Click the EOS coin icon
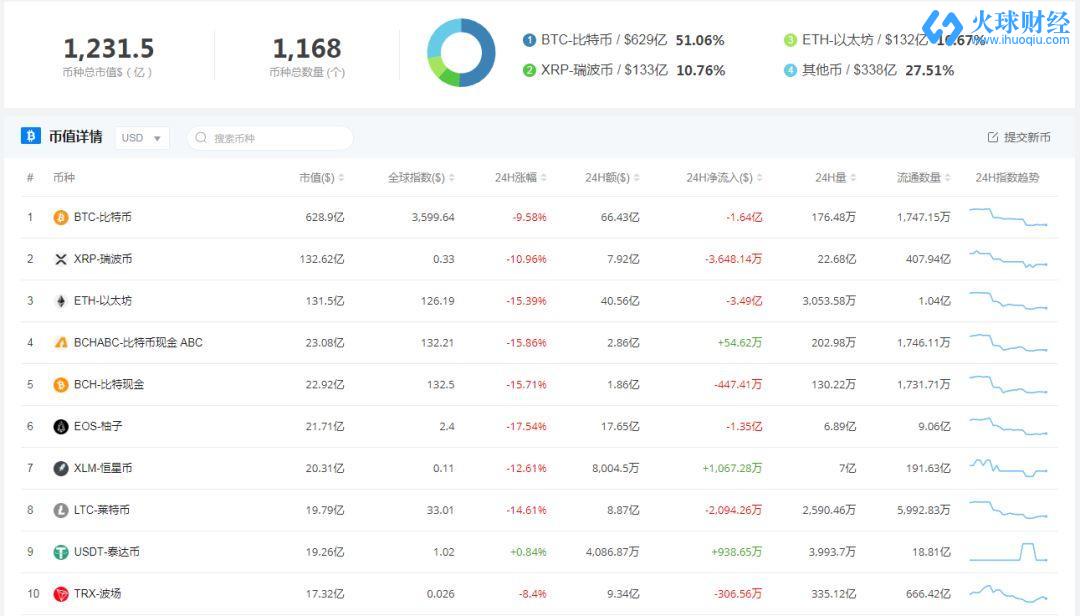The width and height of the screenshot is (1080, 616). [x=61, y=427]
